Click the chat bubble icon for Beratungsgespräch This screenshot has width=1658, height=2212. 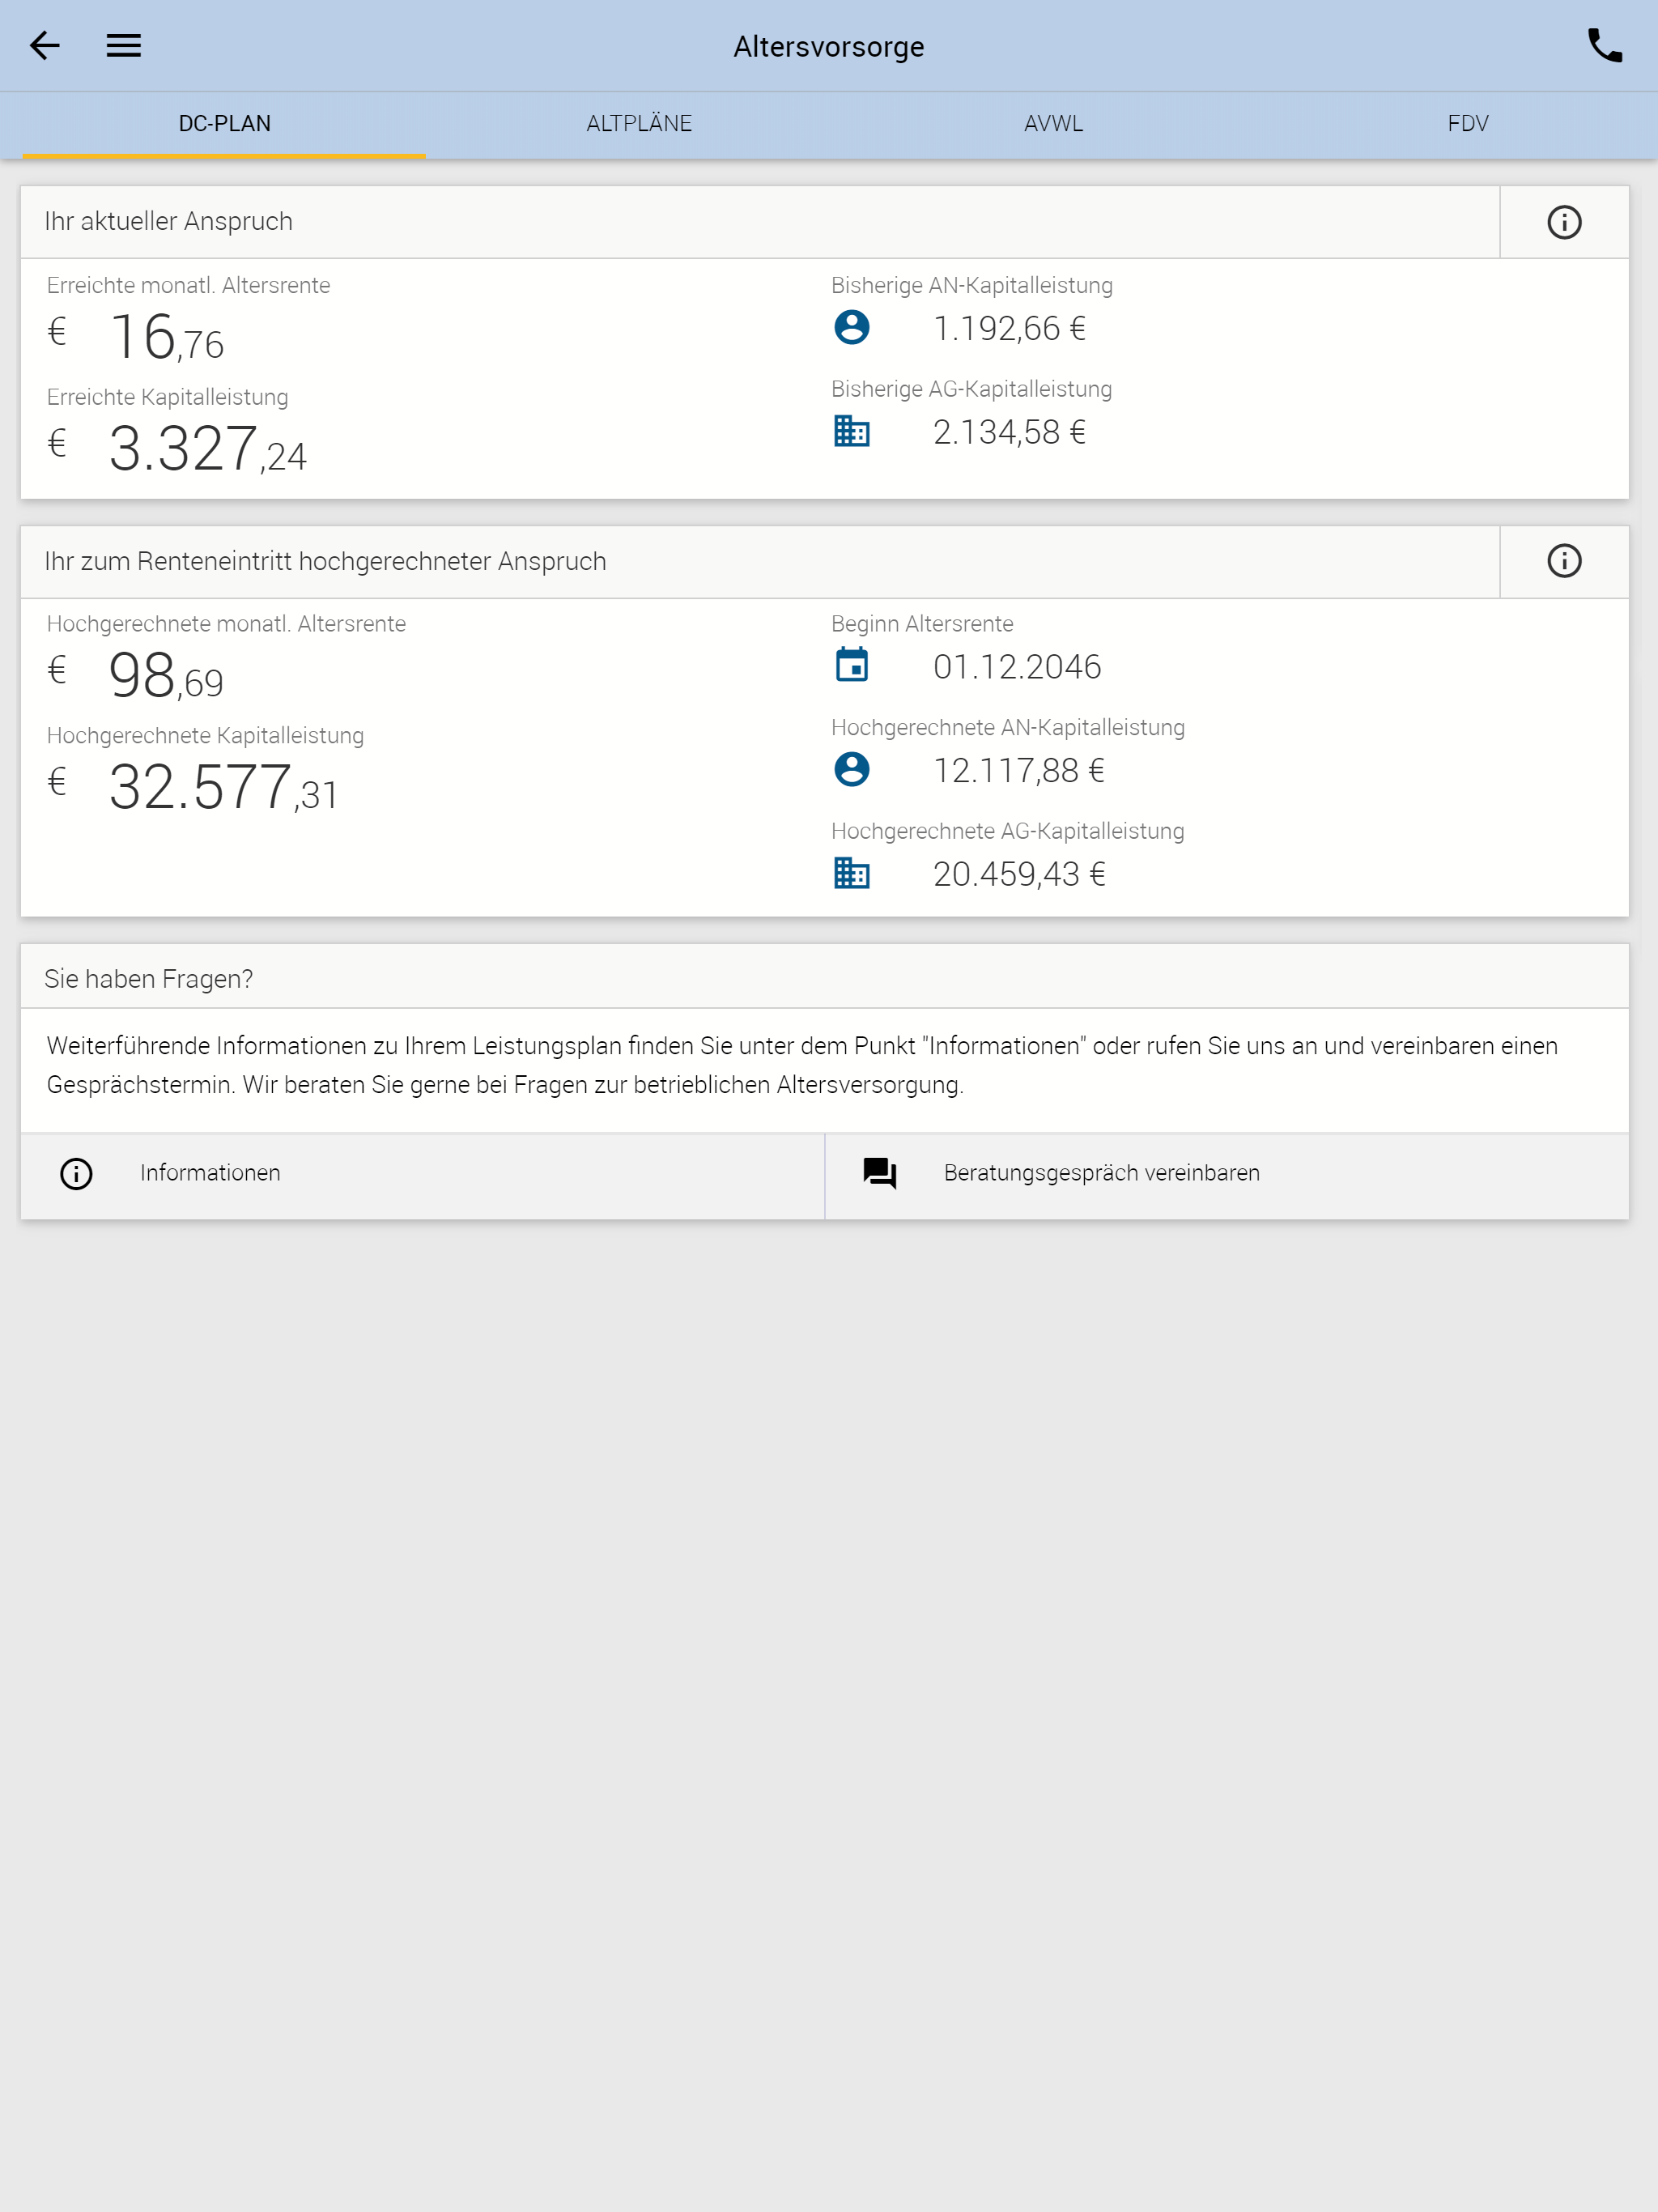(880, 1173)
